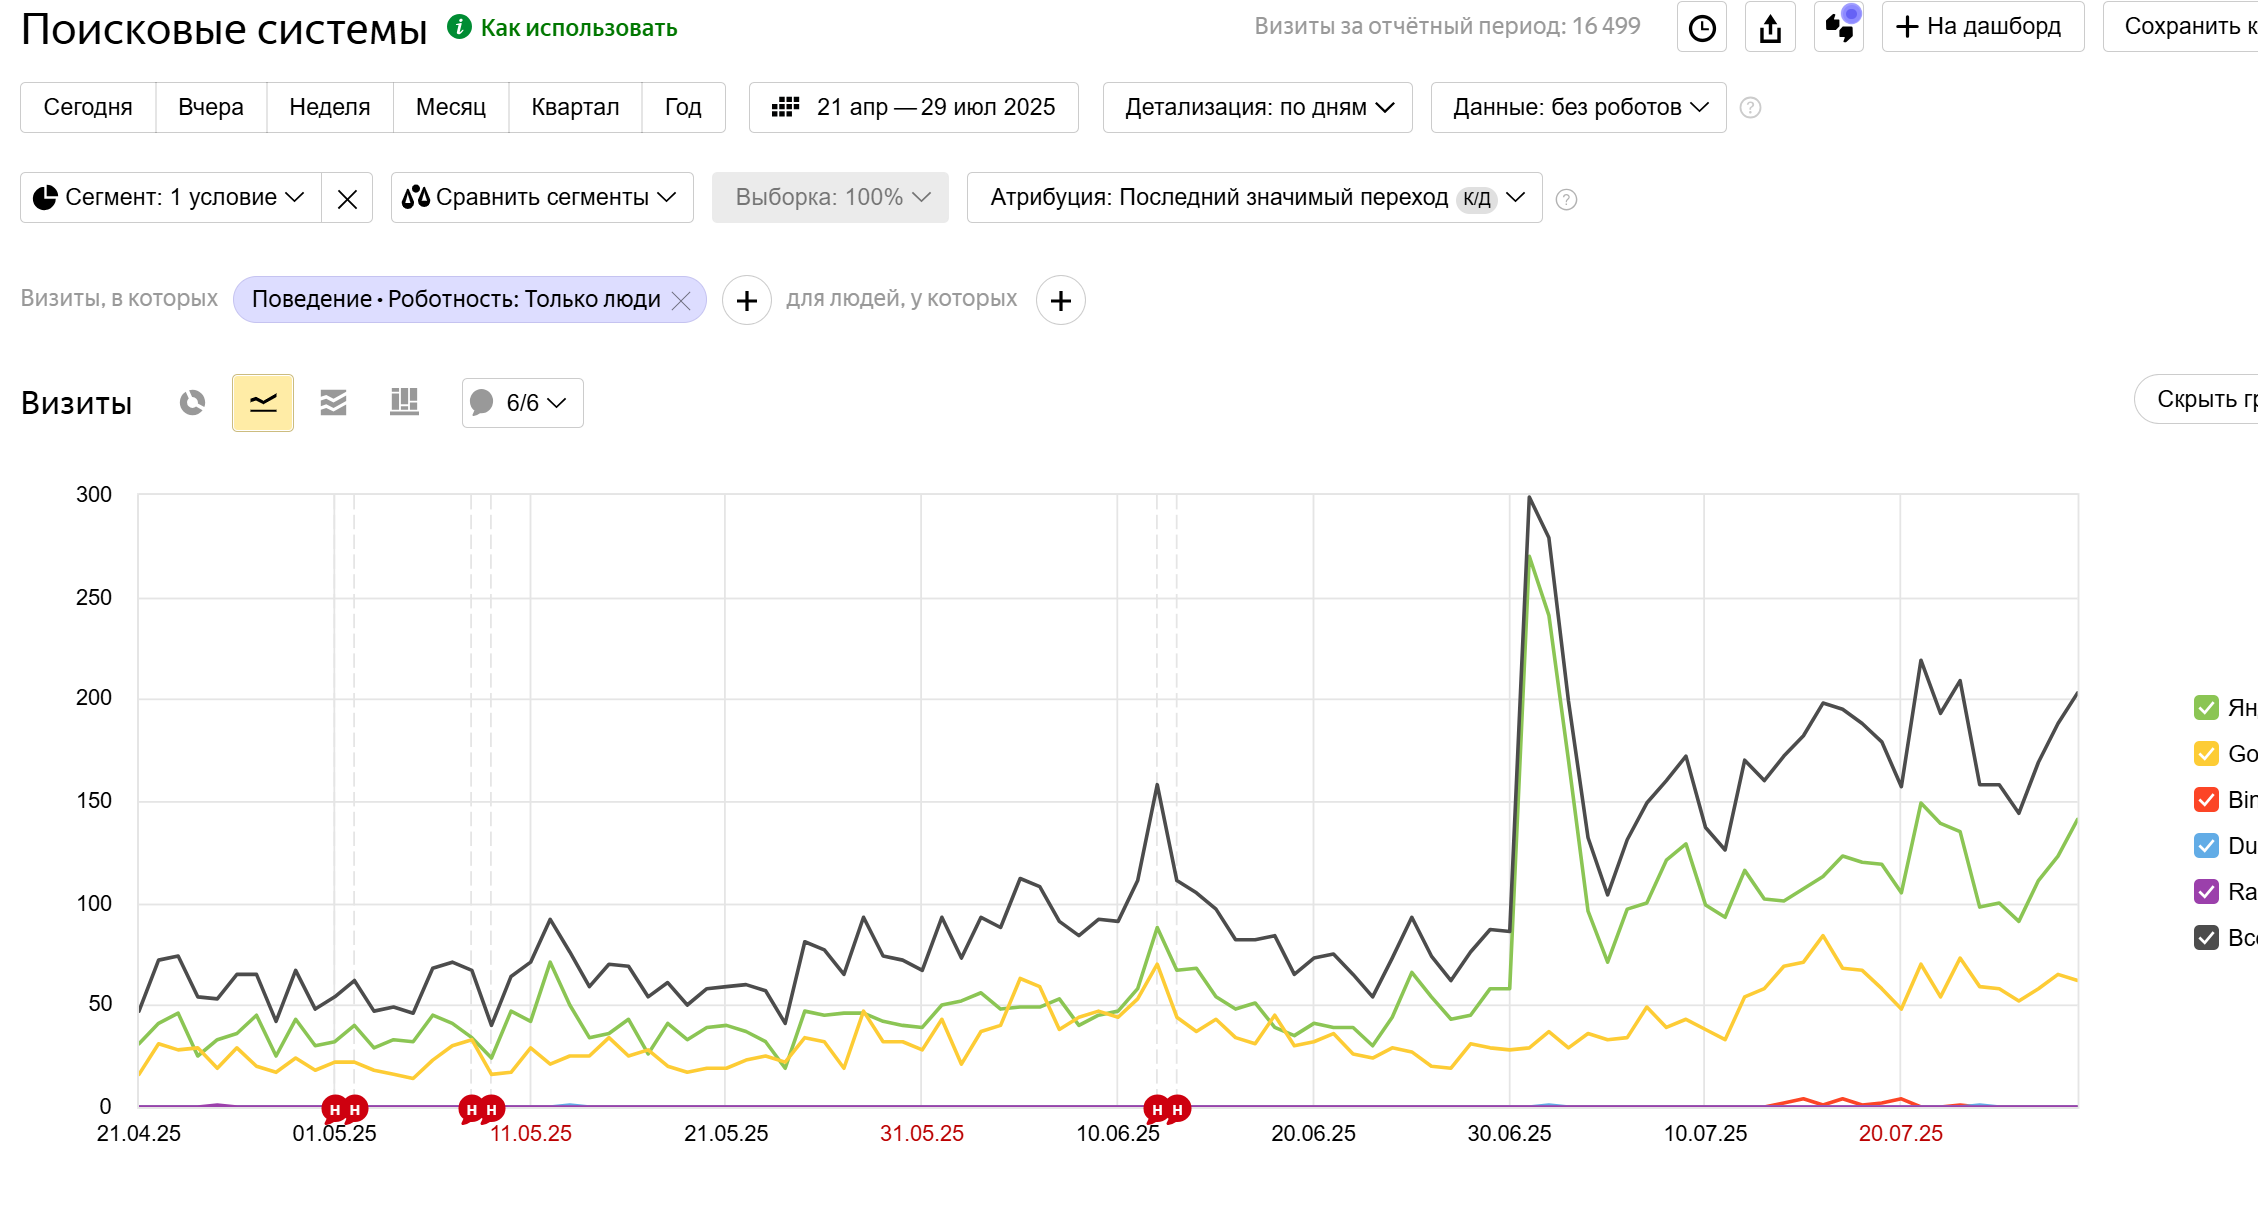Select the pie chart view icon
Image resolution: width=2258 pixels, height=1211 pixels.
click(x=192, y=403)
